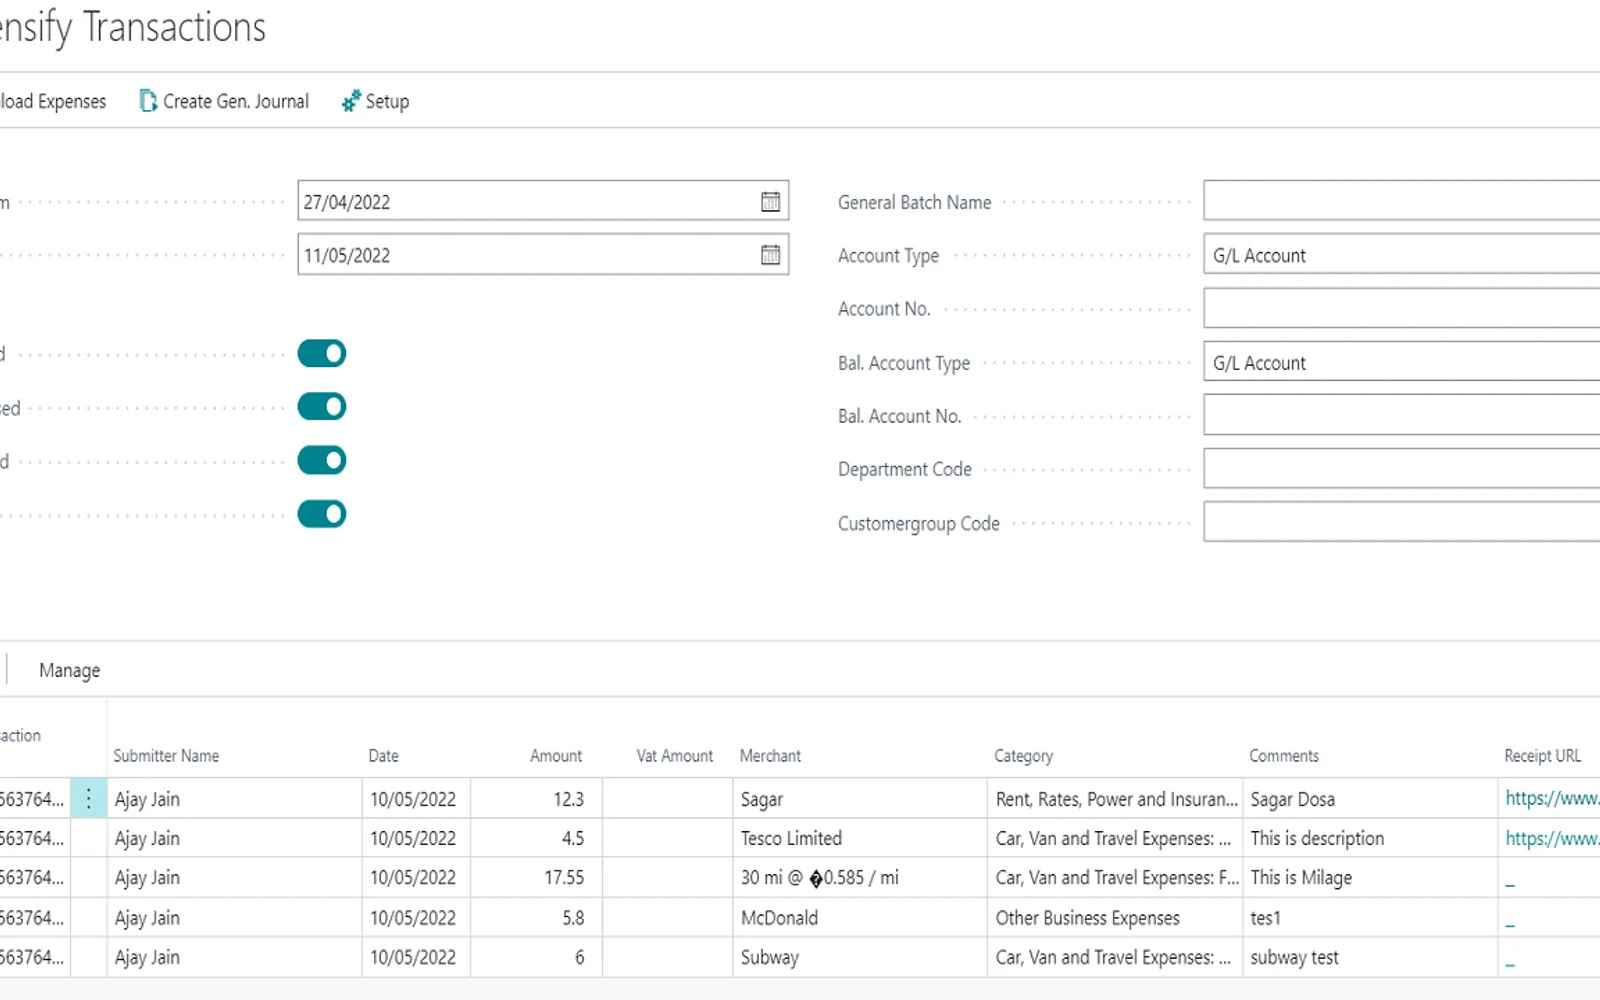Focus the General Batch Name field
This screenshot has width=1600, height=1000.
(x=1402, y=201)
